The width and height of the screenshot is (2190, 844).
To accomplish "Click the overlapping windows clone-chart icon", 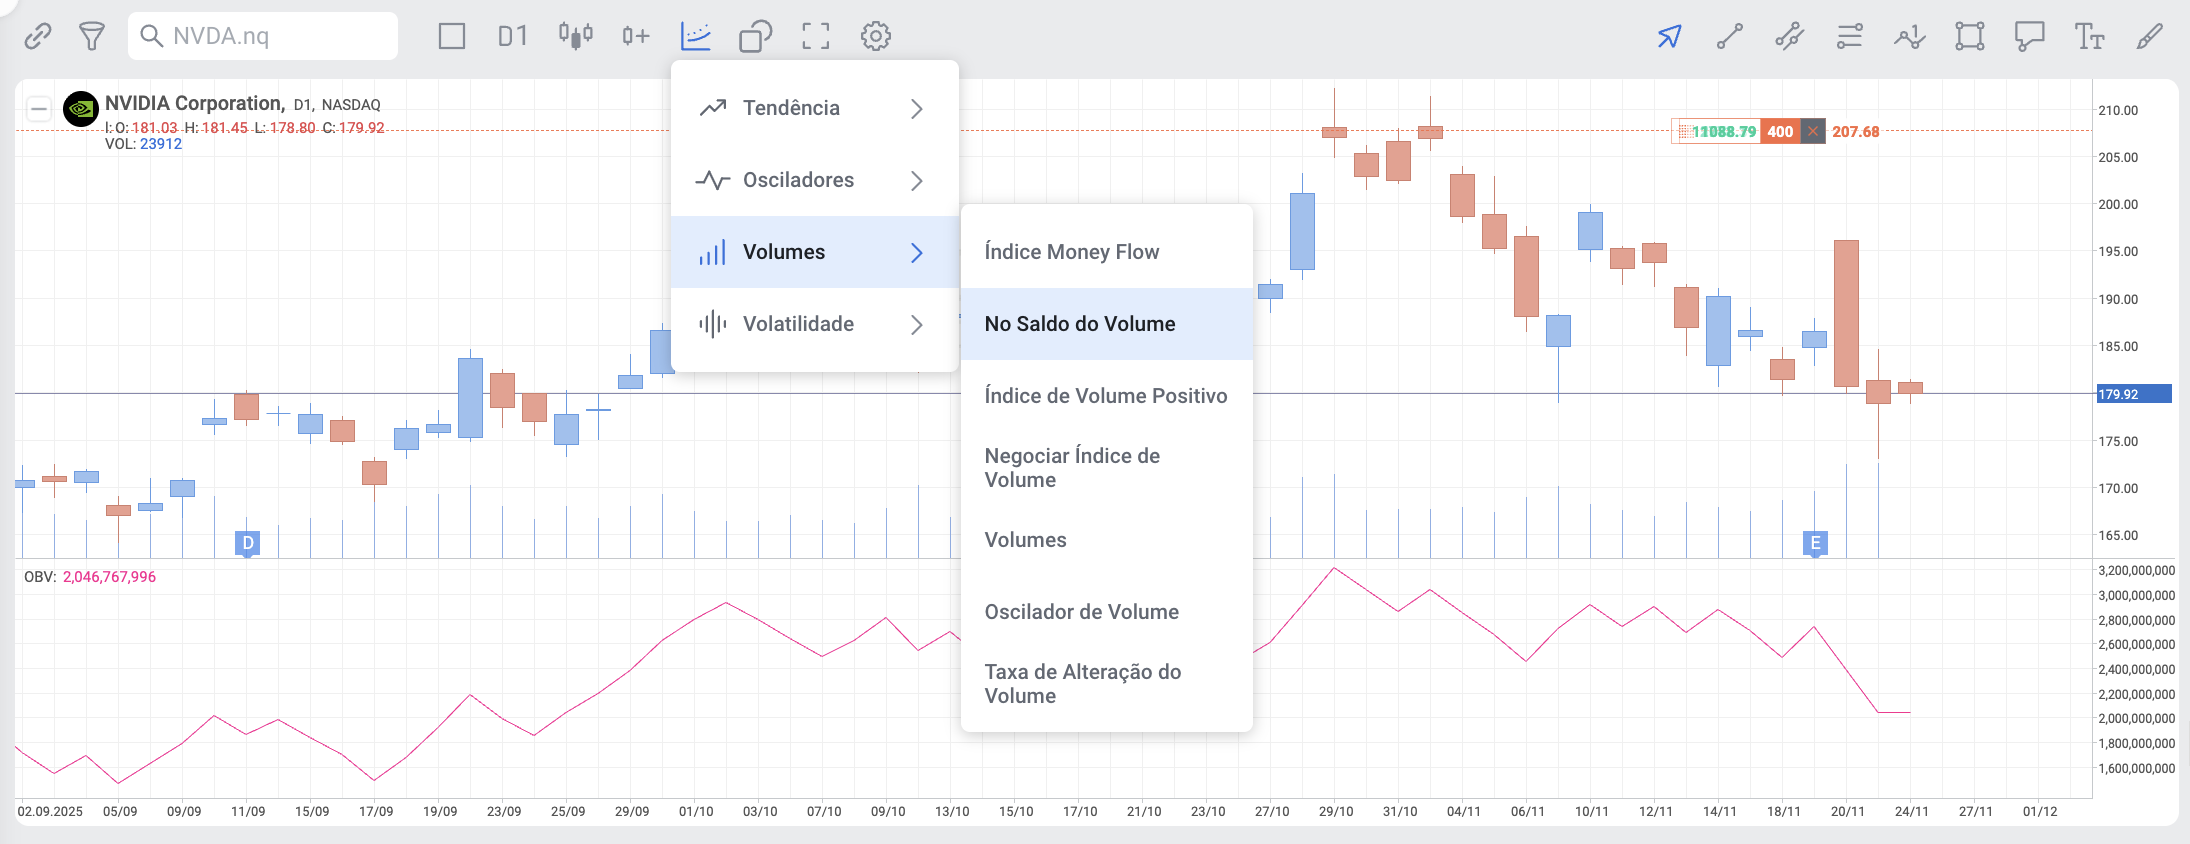I will 755,36.
